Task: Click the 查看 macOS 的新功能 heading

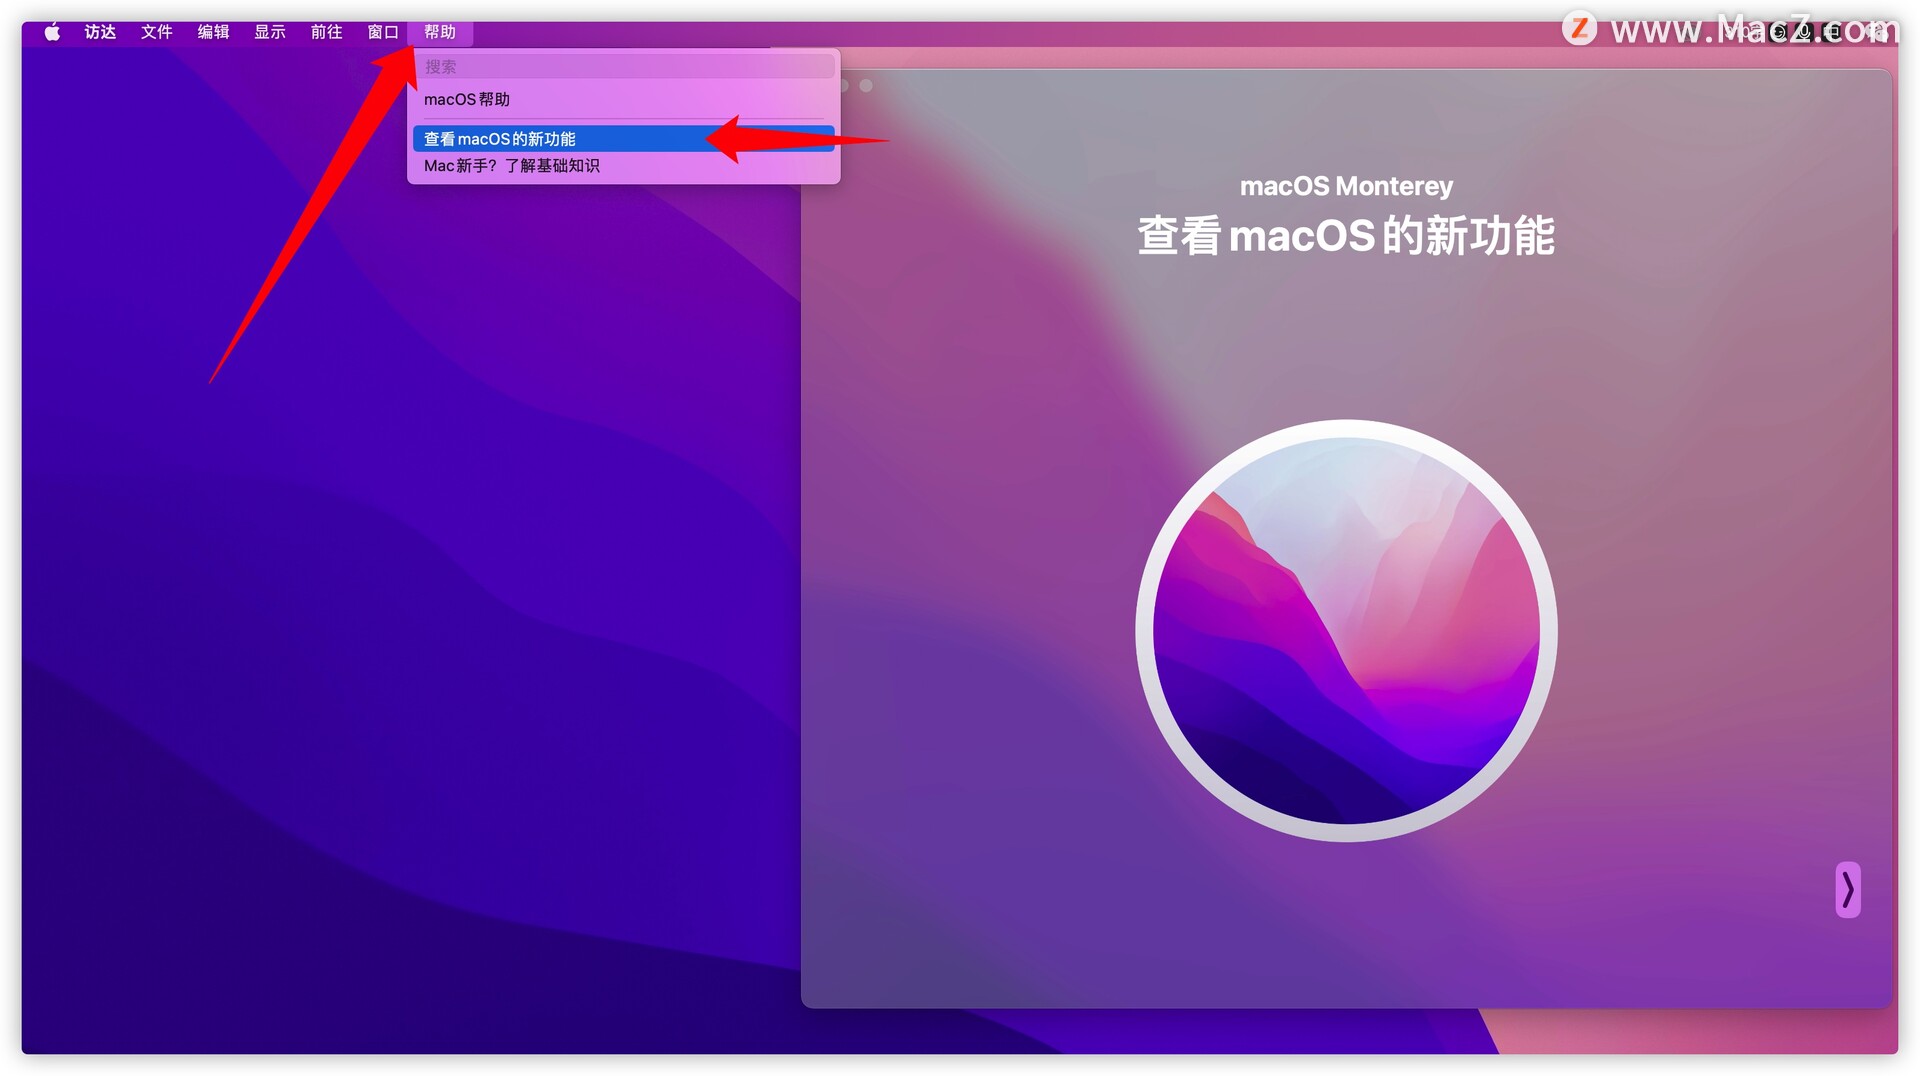Action: (x=1346, y=236)
